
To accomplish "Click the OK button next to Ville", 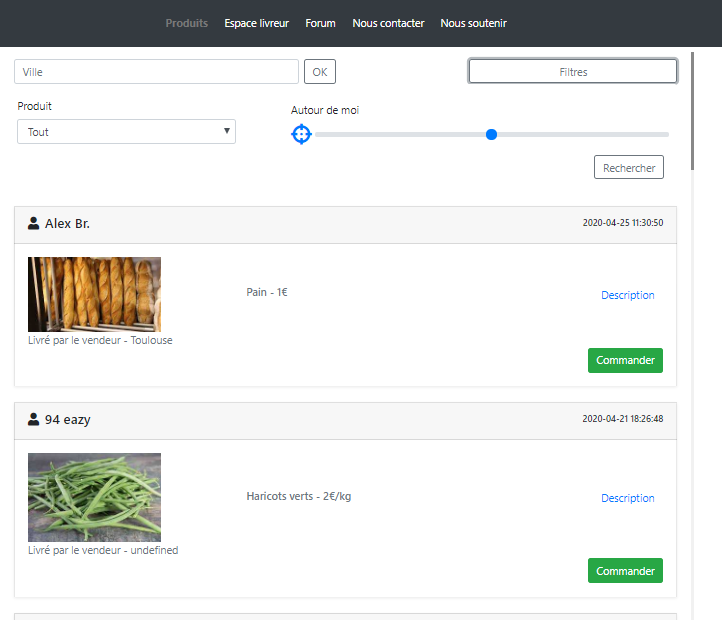I will click(320, 71).
